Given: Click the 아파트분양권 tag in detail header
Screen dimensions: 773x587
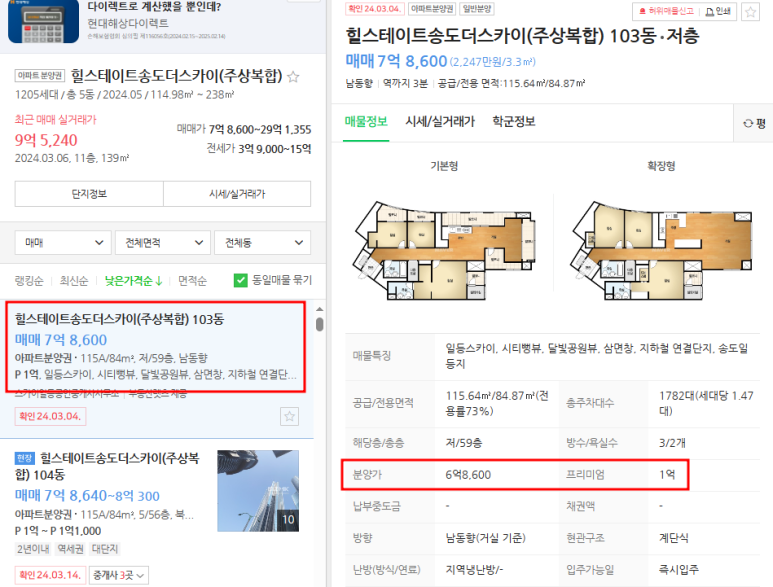Looking at the screenshot, I should (x=432, y=9).
